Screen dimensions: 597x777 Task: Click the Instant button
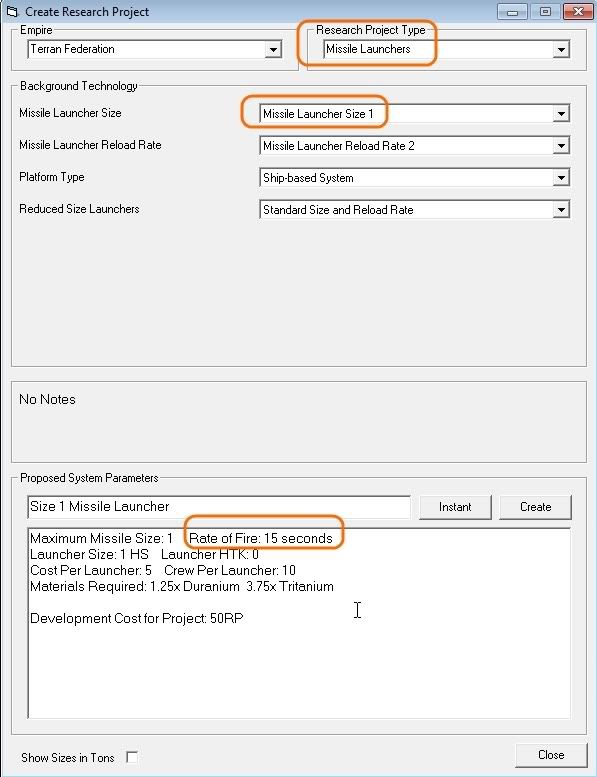[455, 507]
